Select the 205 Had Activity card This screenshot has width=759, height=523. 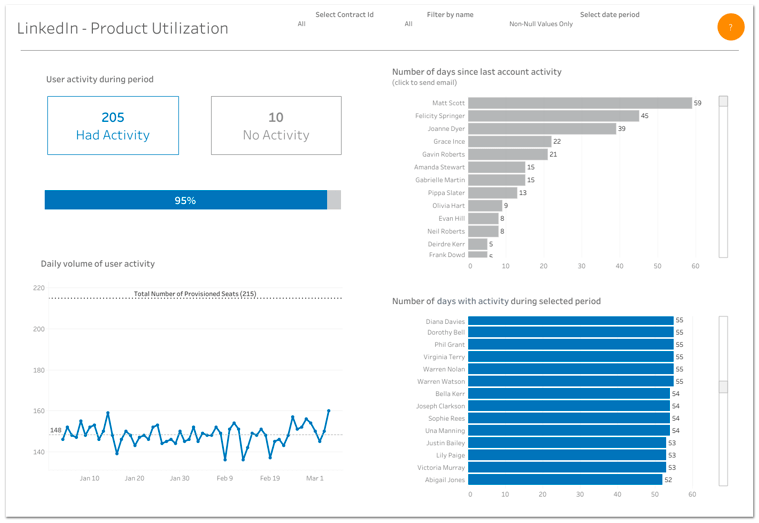[113, 125]
